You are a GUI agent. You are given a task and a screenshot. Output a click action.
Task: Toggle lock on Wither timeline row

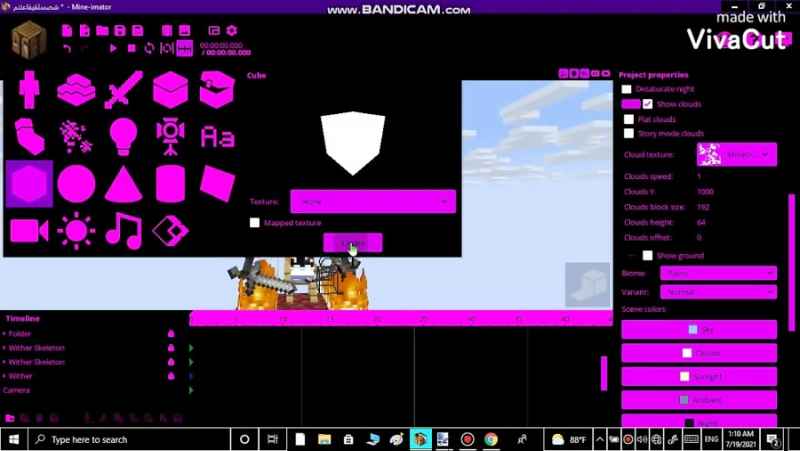(171, 376)
